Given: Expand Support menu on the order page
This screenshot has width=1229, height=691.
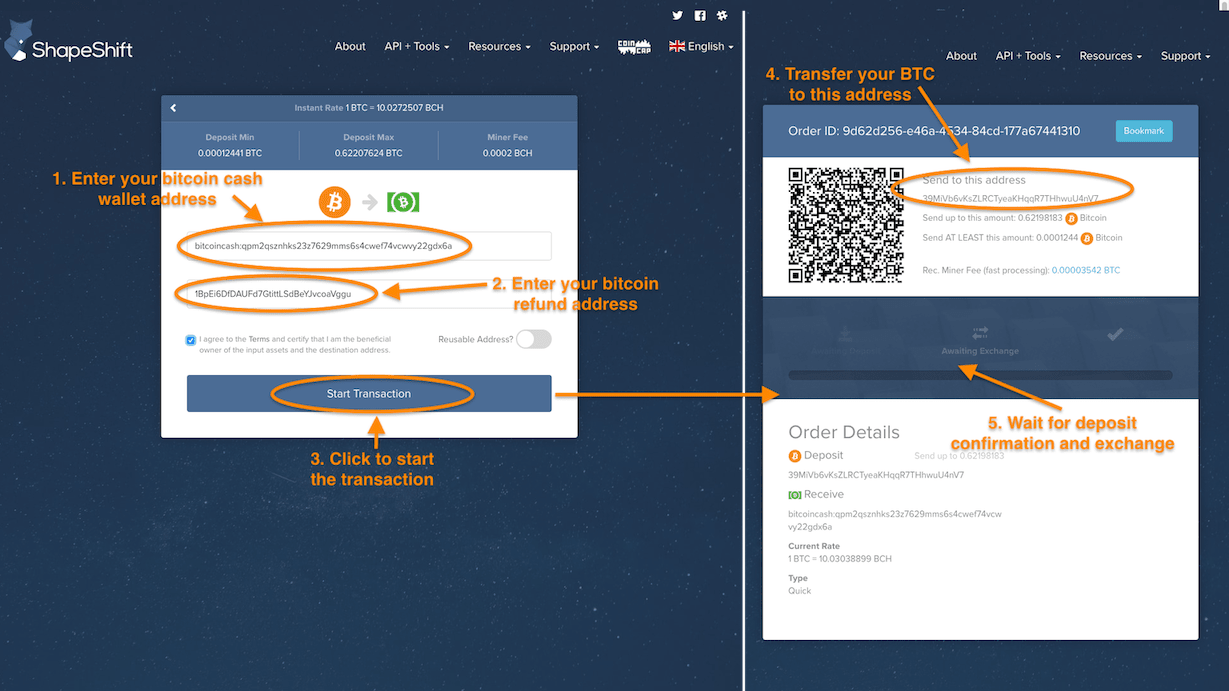Looking at the screenshot, I should 1185,56.
